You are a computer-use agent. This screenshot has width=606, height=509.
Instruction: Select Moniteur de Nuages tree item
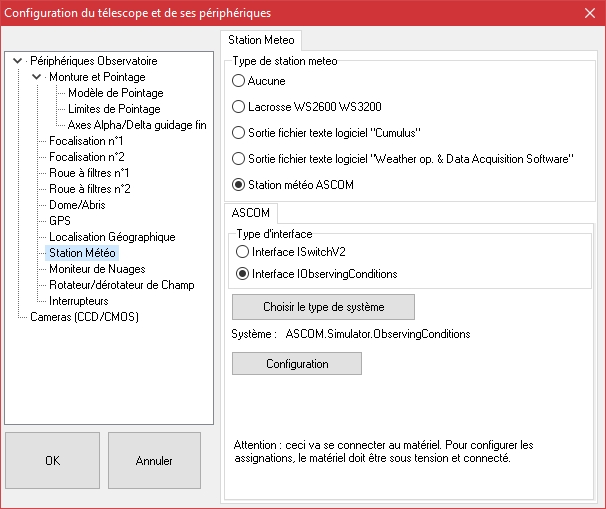pos(97,269)
